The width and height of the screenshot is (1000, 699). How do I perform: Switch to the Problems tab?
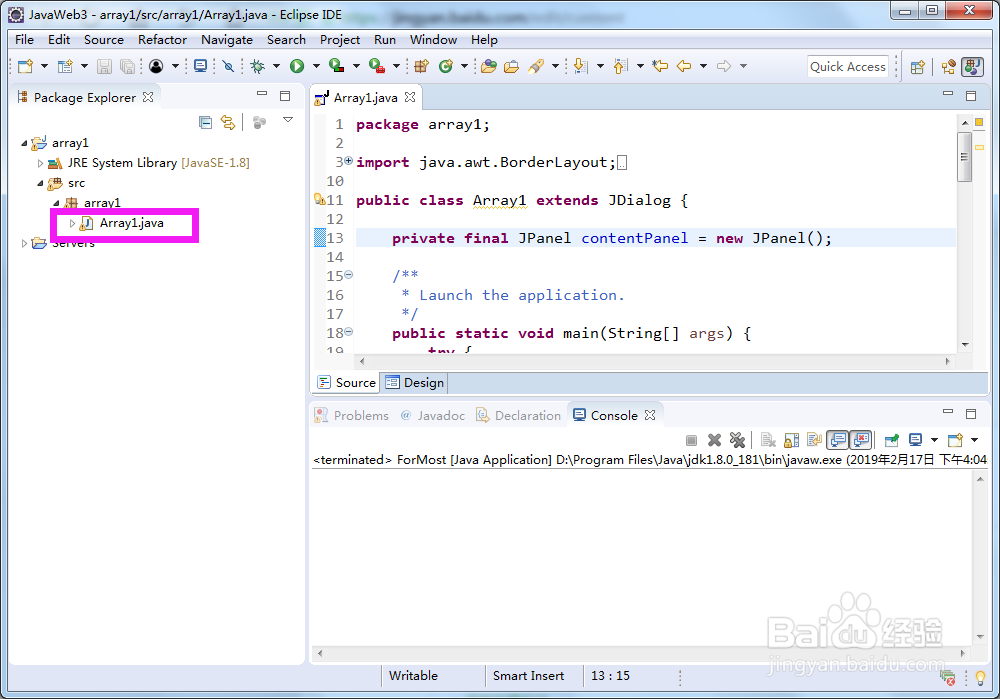click(353, 416)
